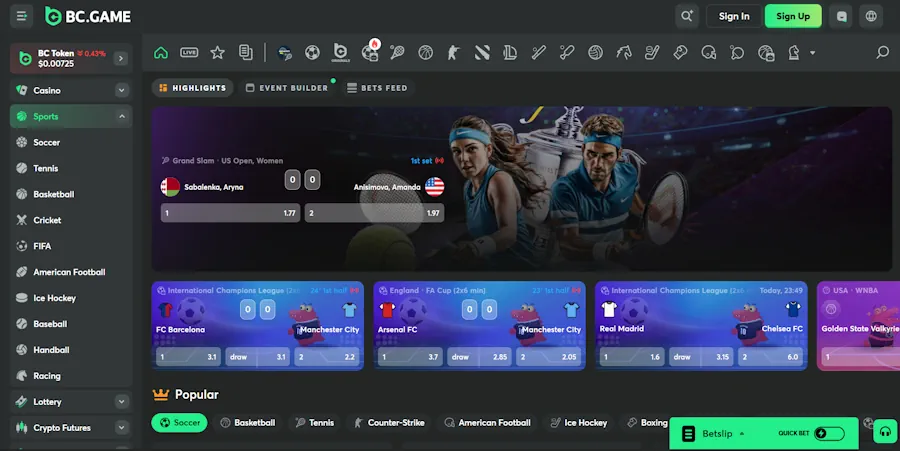Select the basketball icon in the sports bar
The height and width of the screenshot is (451, 900).
tap(425, 53)
